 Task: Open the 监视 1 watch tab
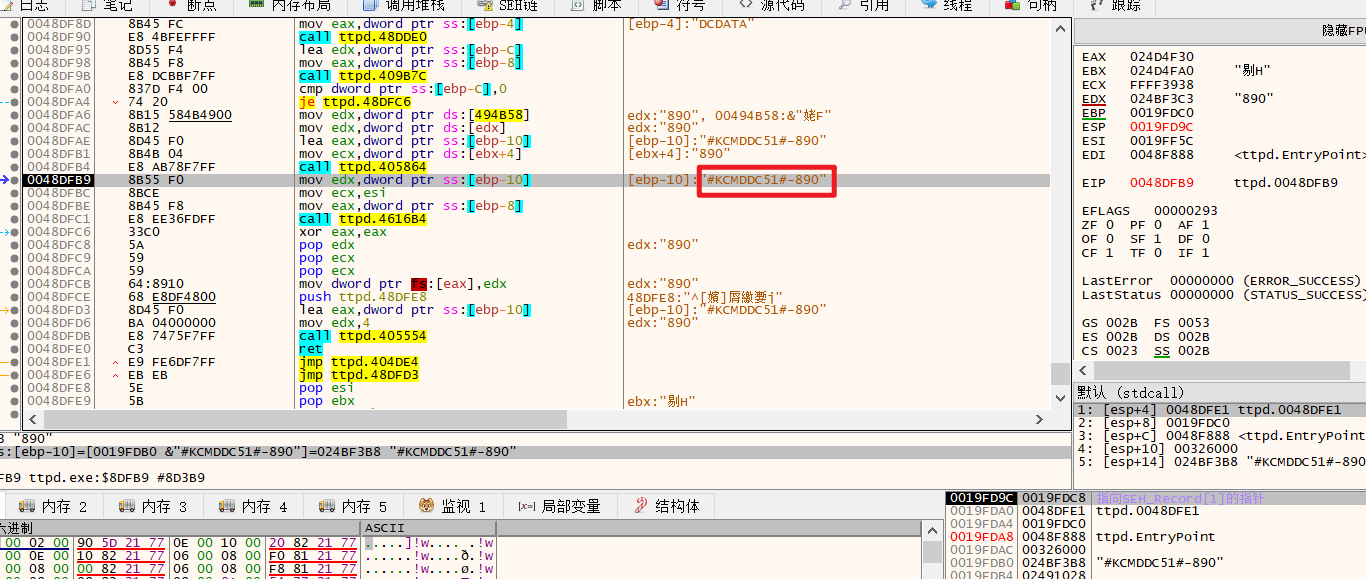point(452,506)
